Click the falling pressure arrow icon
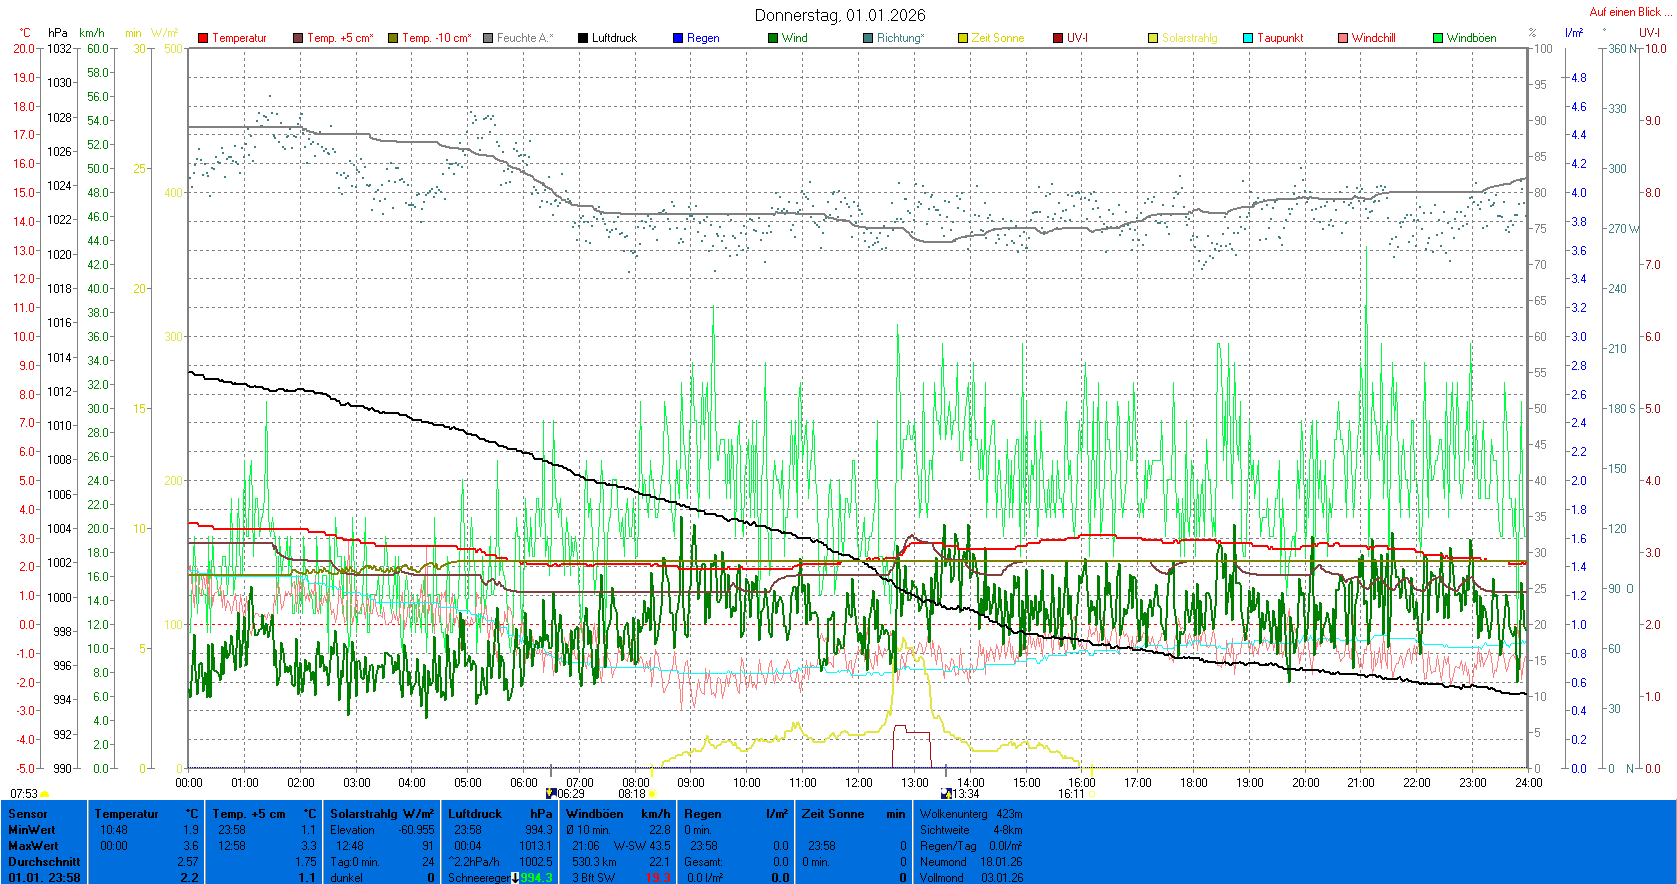The width and height of the screenshot is (1677, 884). coord(515,878)
